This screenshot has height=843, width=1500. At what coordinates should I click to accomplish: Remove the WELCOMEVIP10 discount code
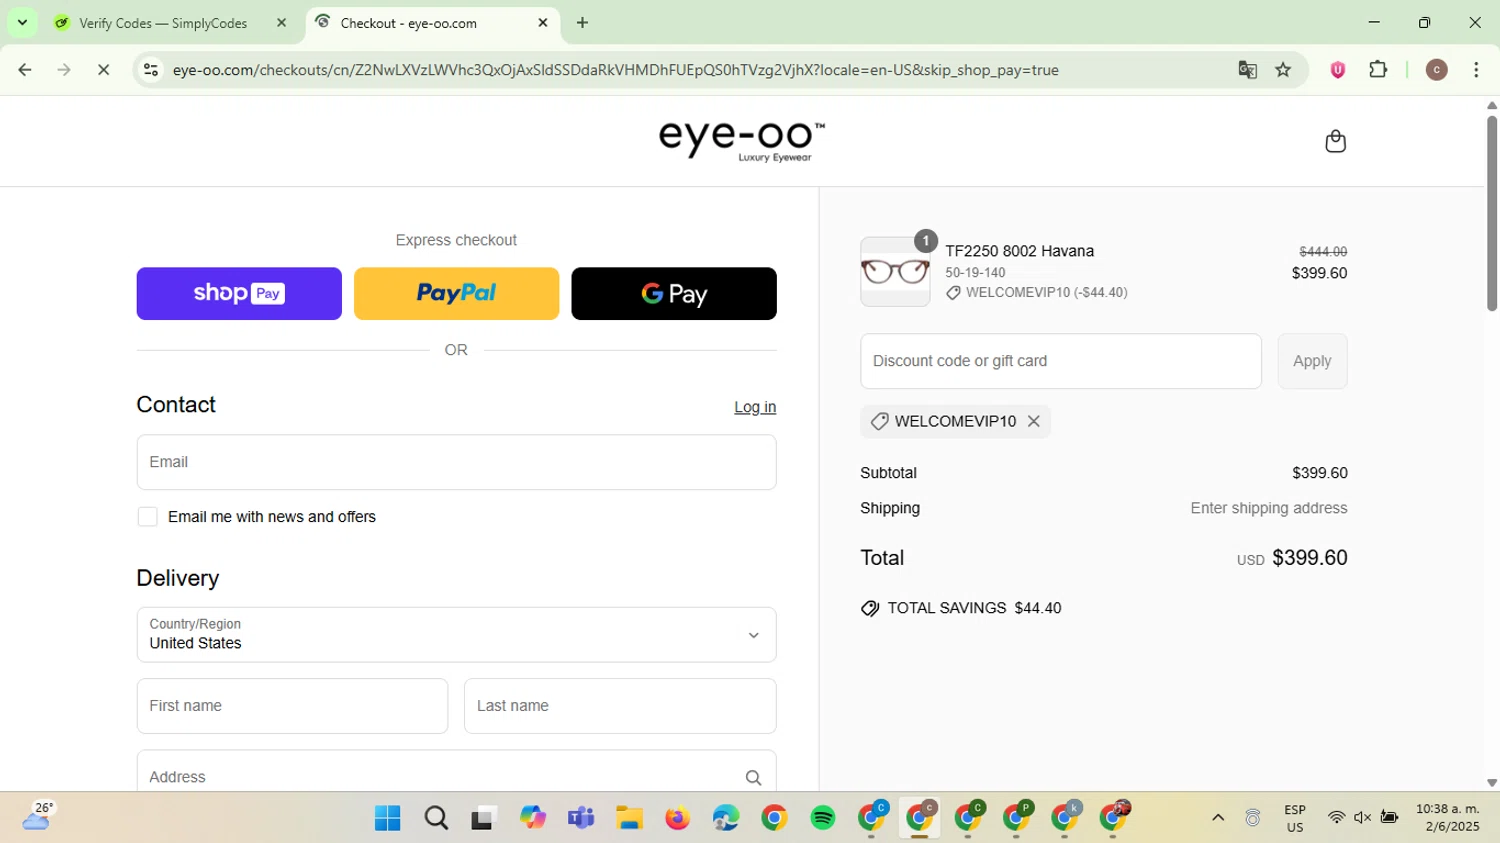[1034, 422]
